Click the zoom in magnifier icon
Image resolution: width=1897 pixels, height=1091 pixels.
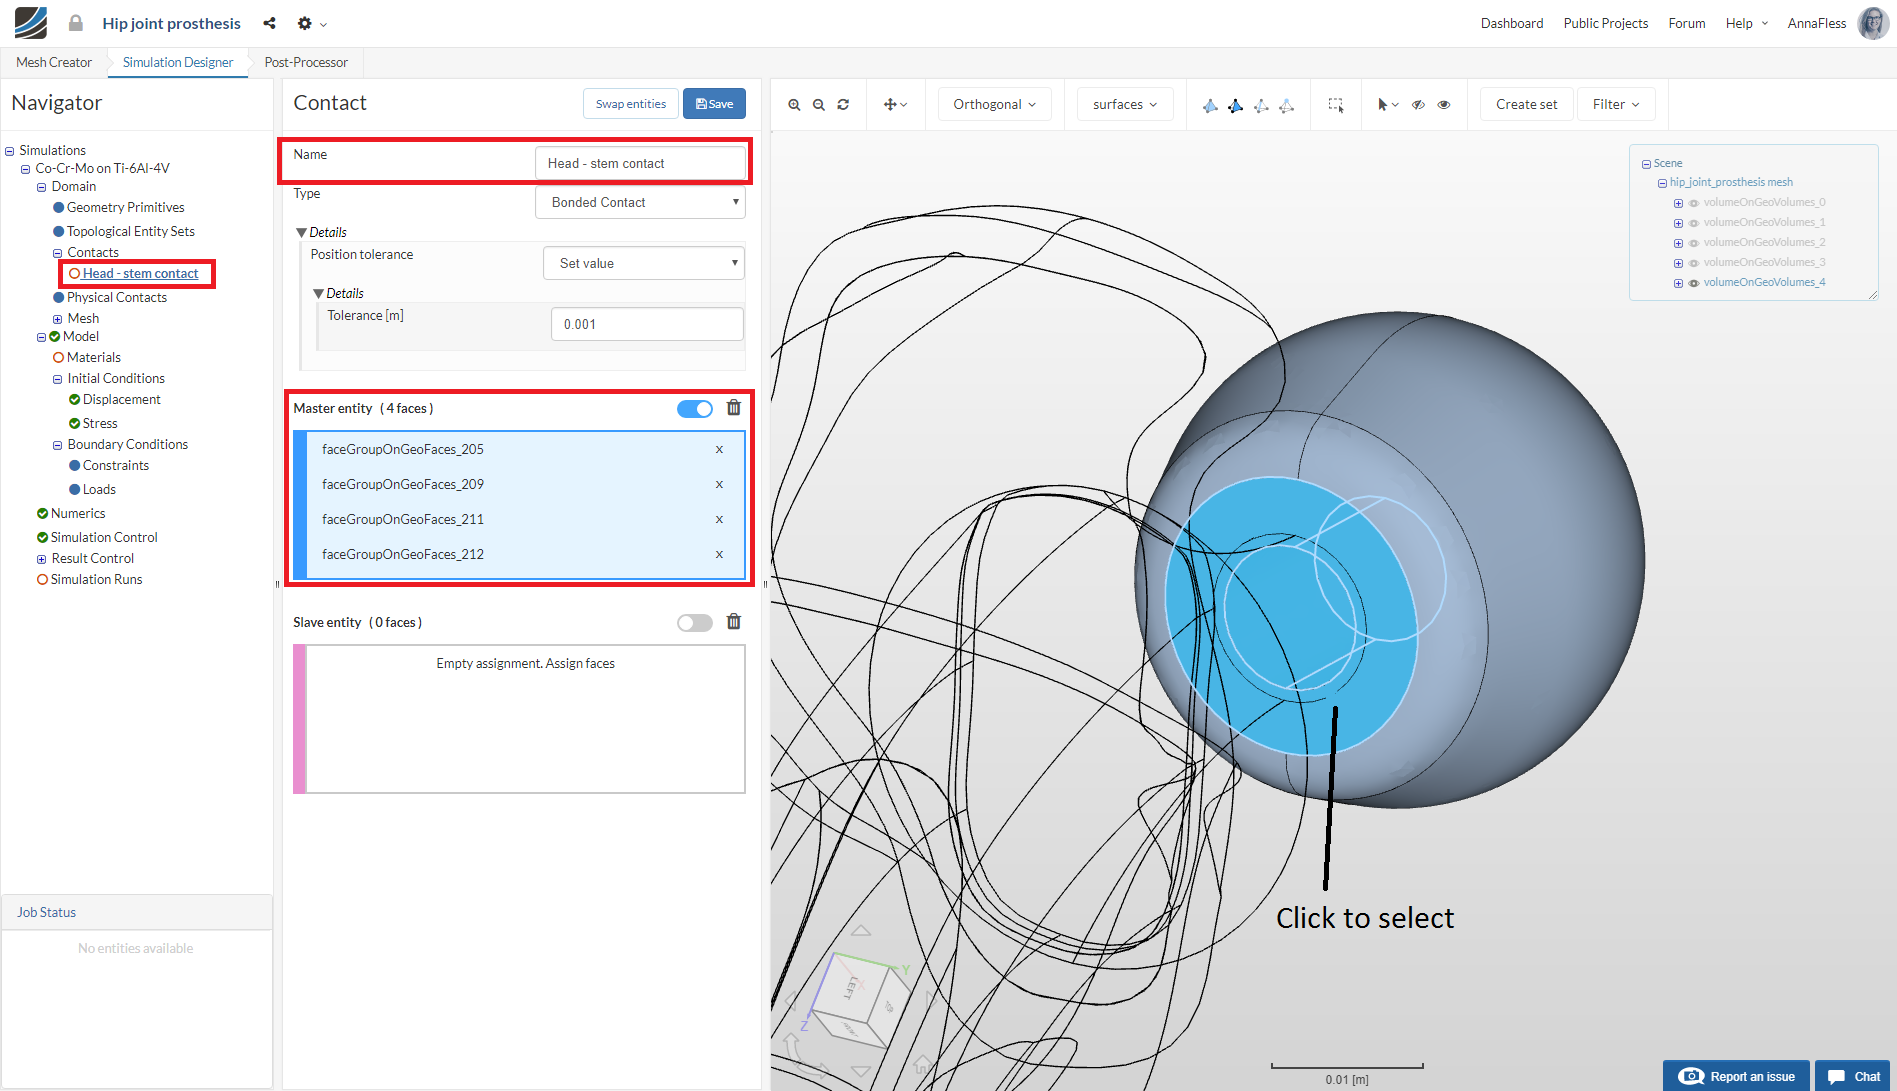[794, 105]
